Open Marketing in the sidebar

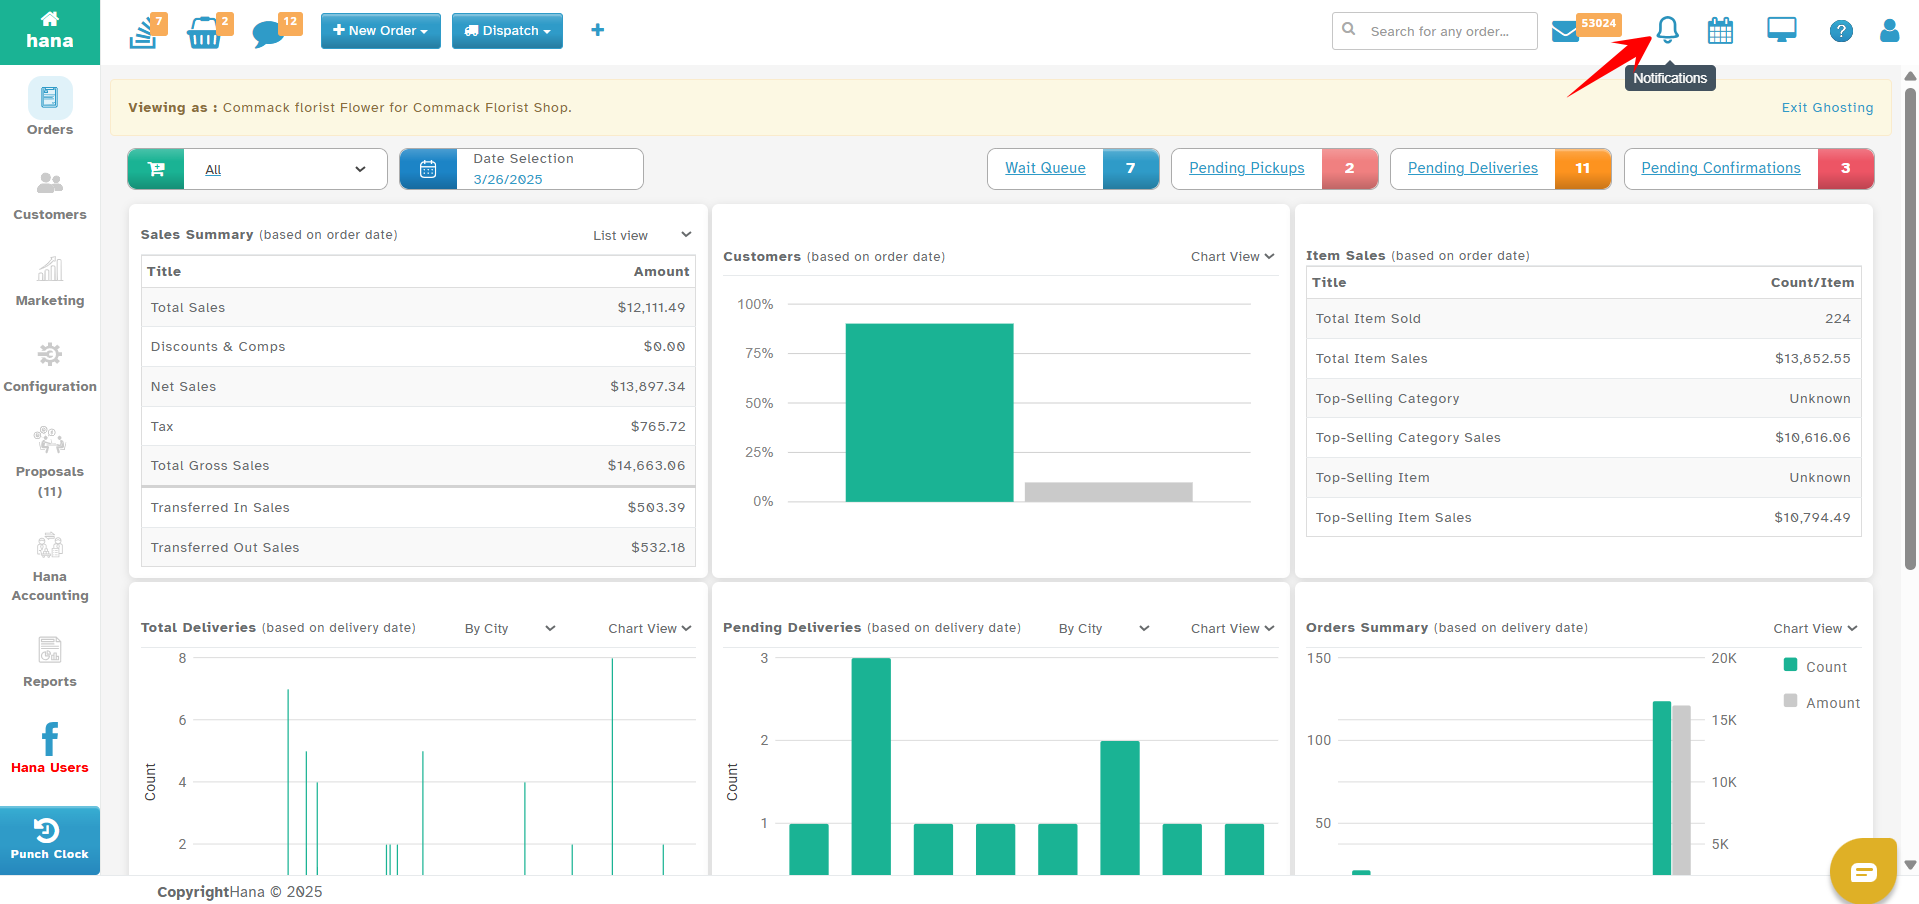click(50, 282)
